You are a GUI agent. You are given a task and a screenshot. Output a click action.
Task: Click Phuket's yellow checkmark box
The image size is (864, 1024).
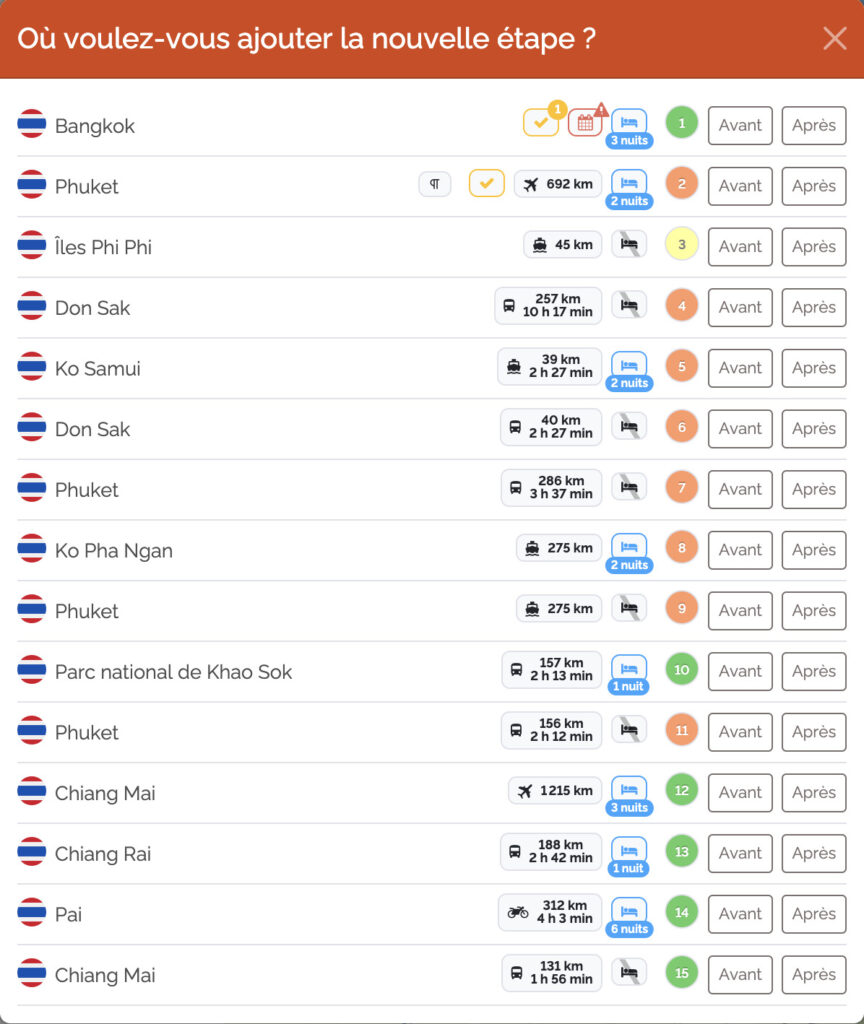(x=487, y=184)
